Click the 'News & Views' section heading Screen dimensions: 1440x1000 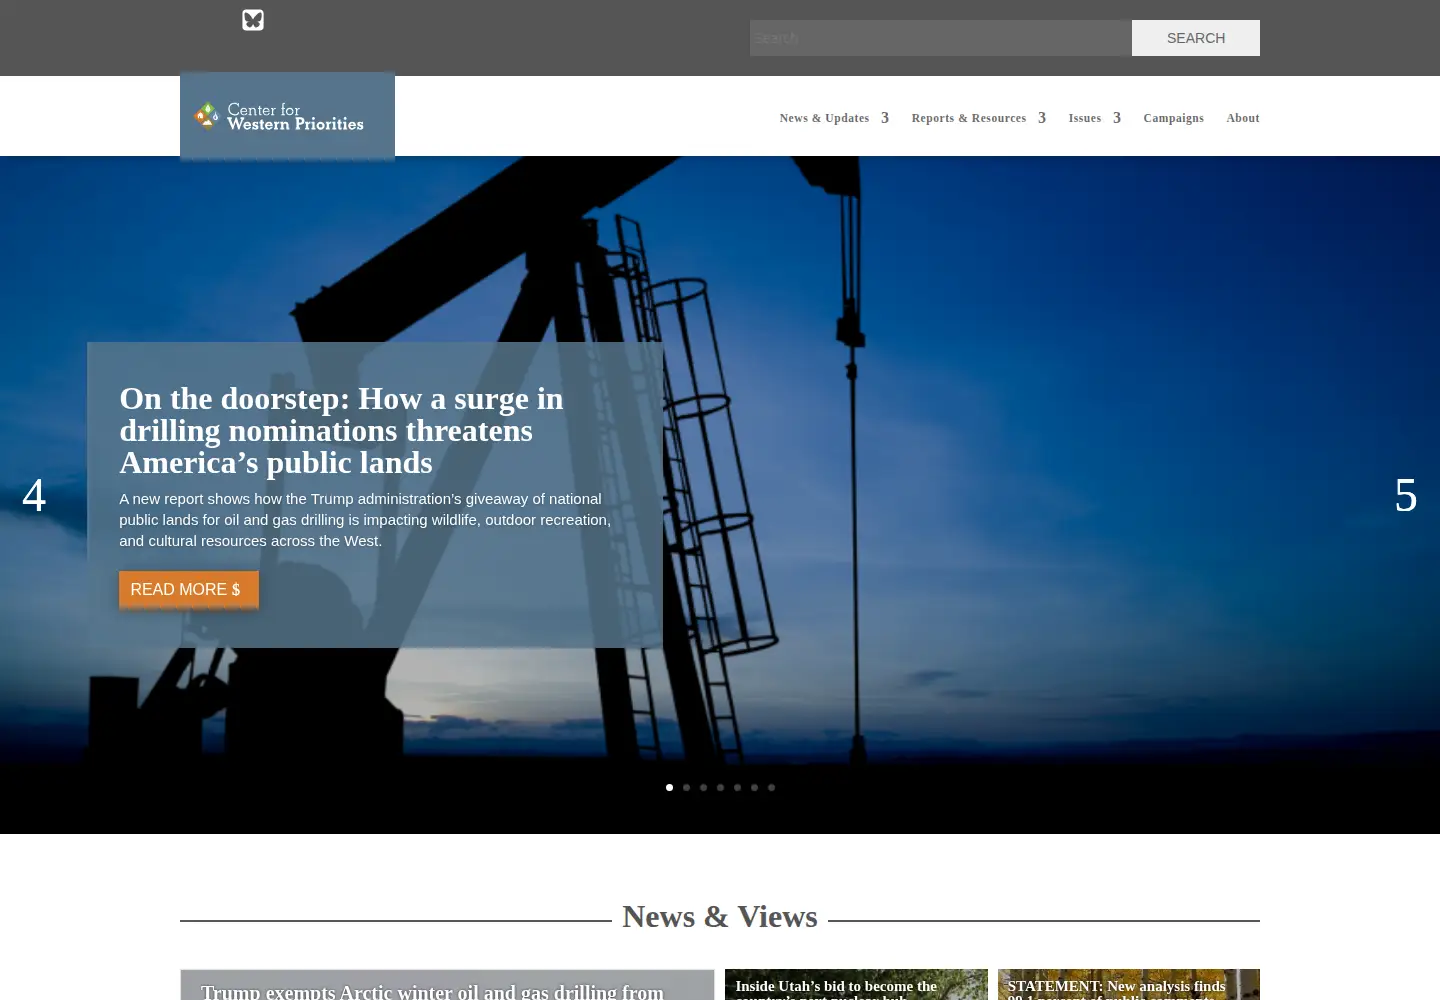720,917
